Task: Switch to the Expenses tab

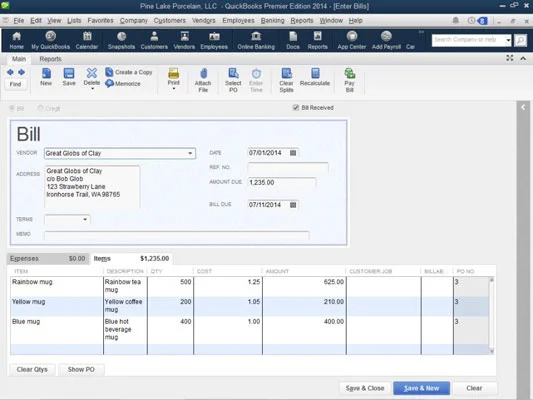Action: pos(48,259)
